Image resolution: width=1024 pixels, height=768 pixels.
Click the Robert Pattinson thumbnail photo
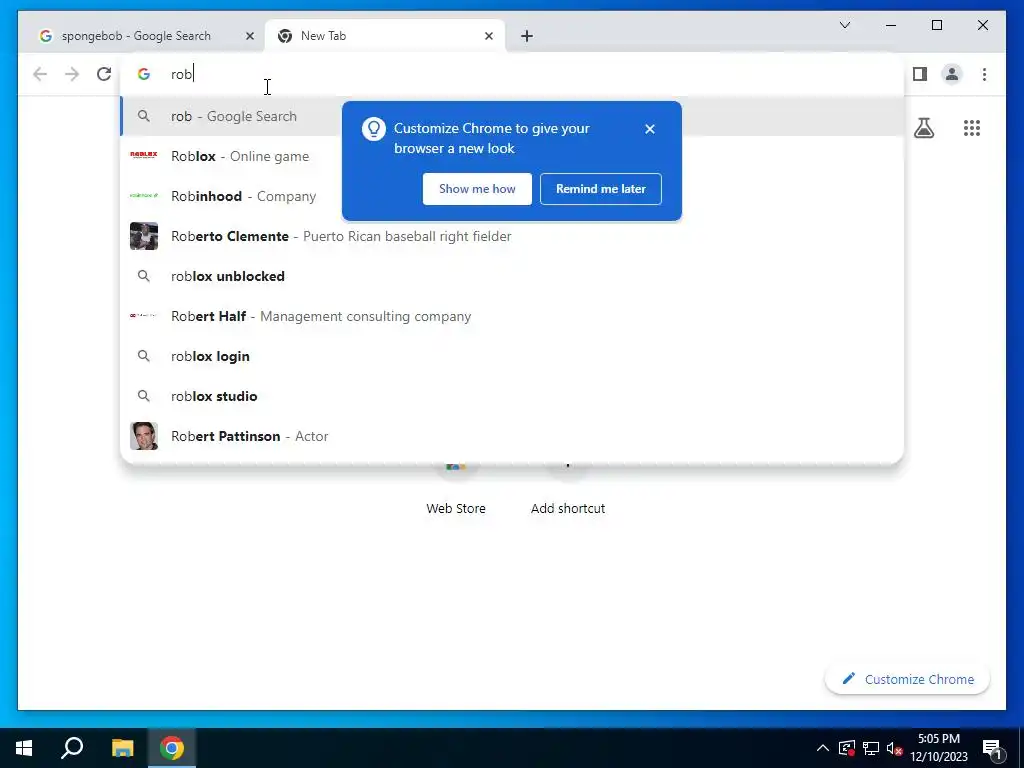click(x=144, y=436)
